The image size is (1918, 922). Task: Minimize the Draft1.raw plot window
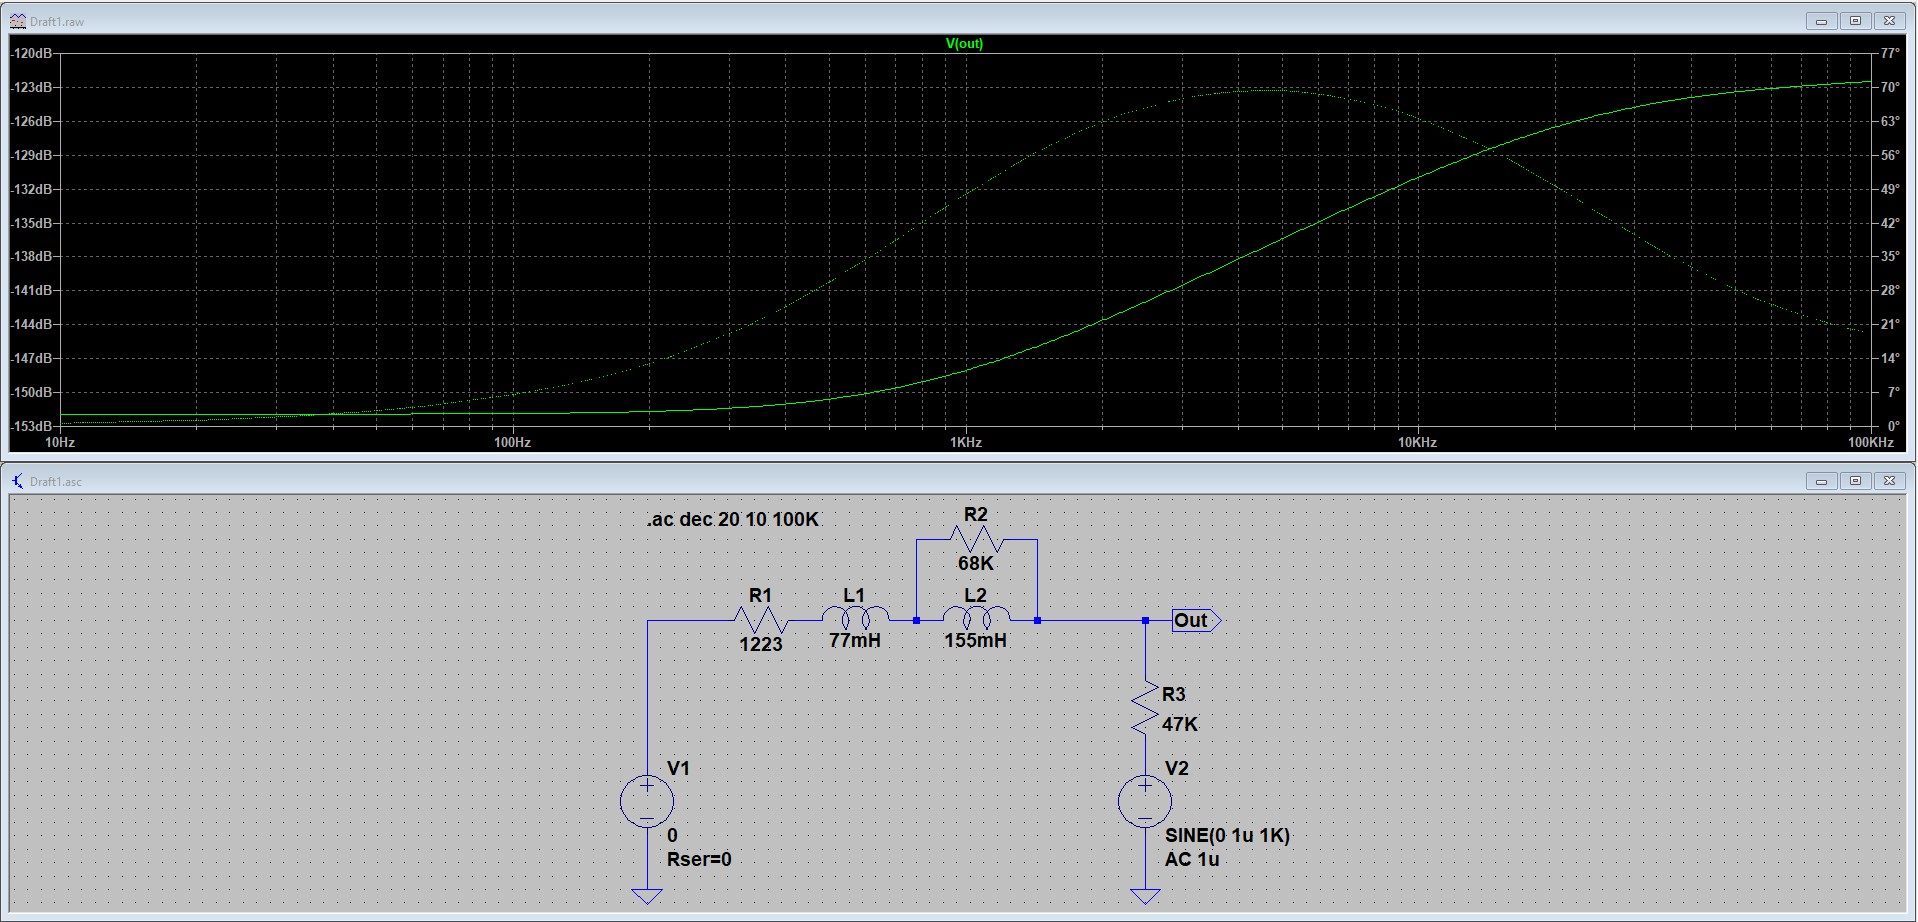(x=1821, y=21)
